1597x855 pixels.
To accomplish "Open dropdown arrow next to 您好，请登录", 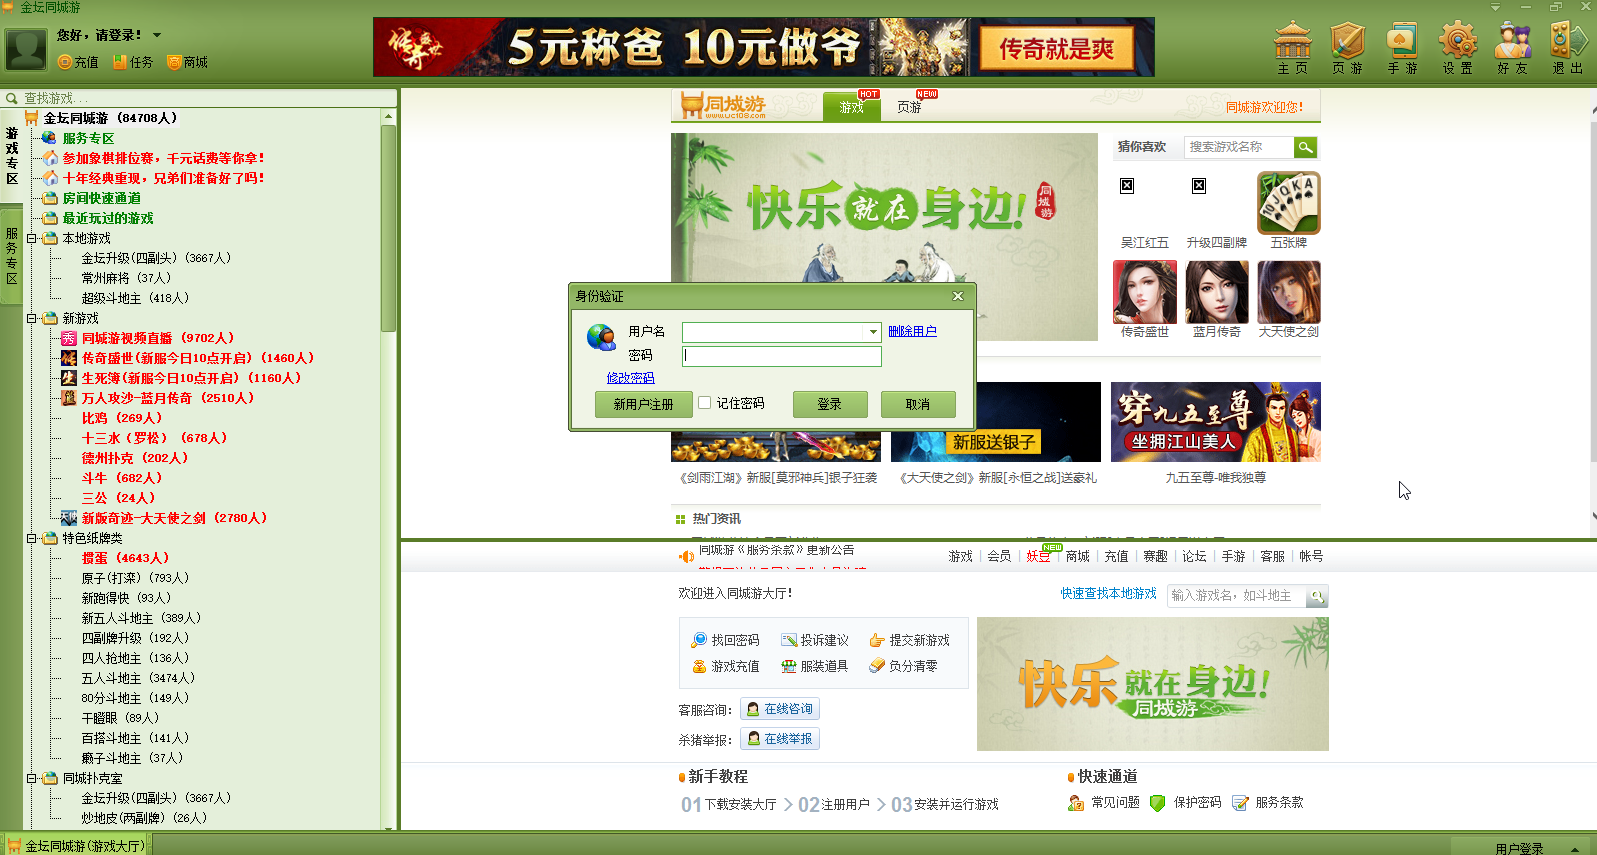I will click(157, 35).
